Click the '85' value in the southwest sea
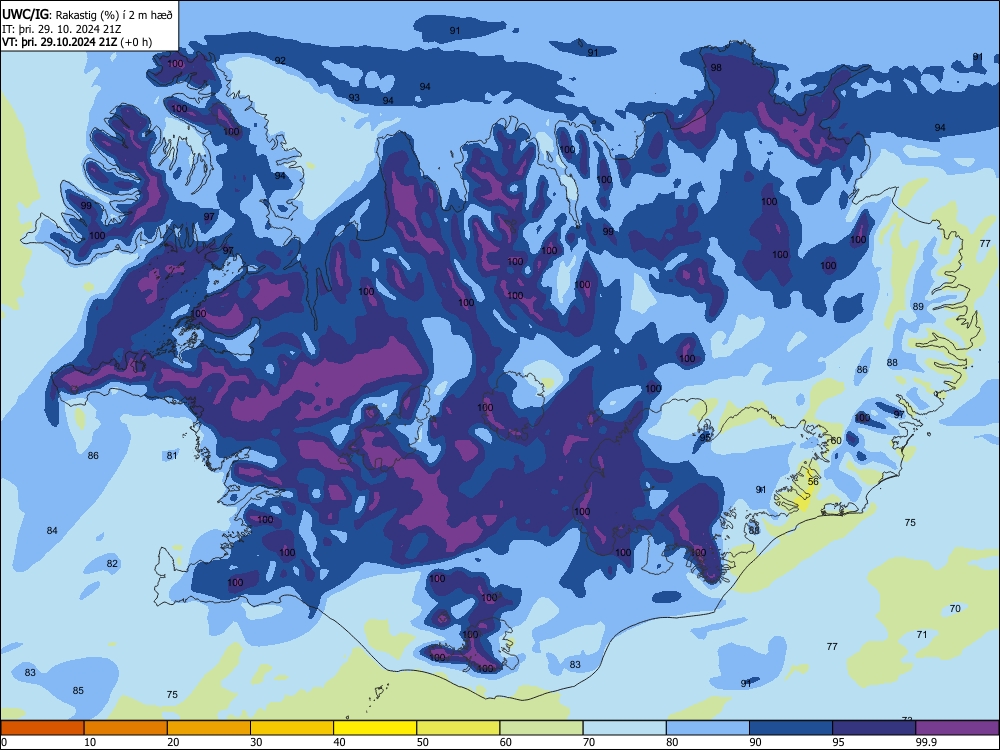This screenshot has height=750, width=1000. (x=78, y=691)
